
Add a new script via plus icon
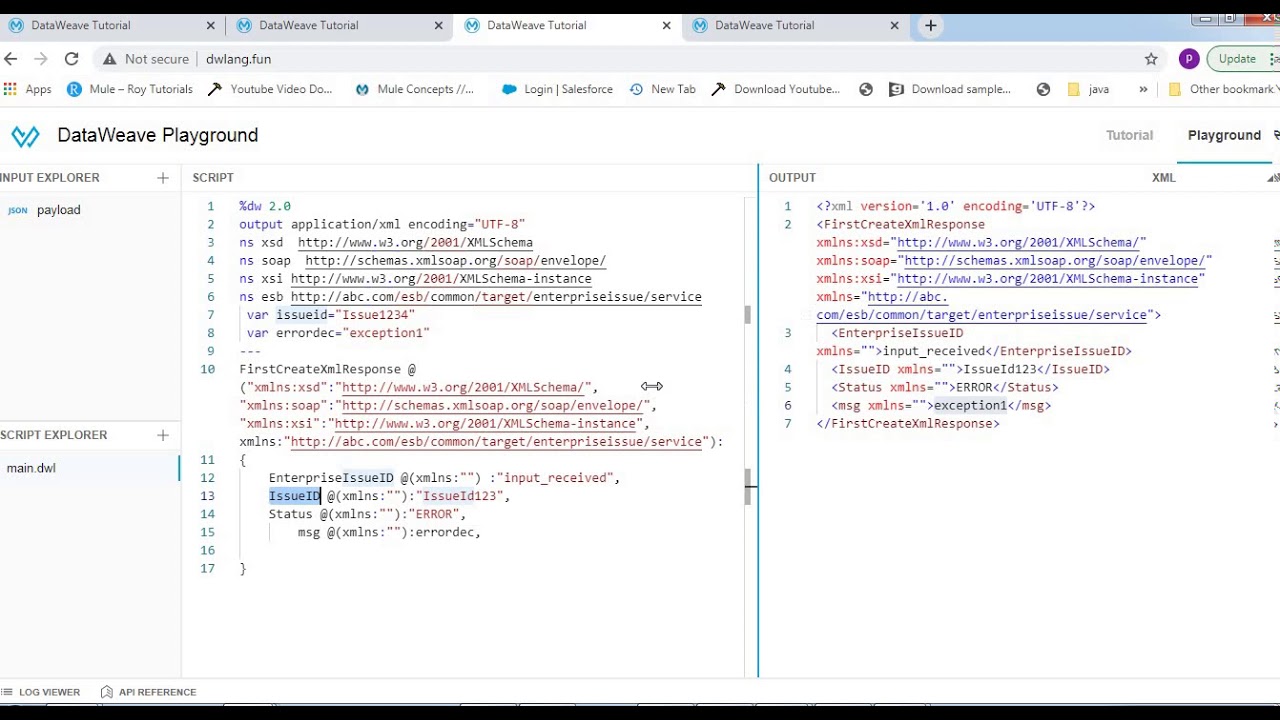click(163, 435)
